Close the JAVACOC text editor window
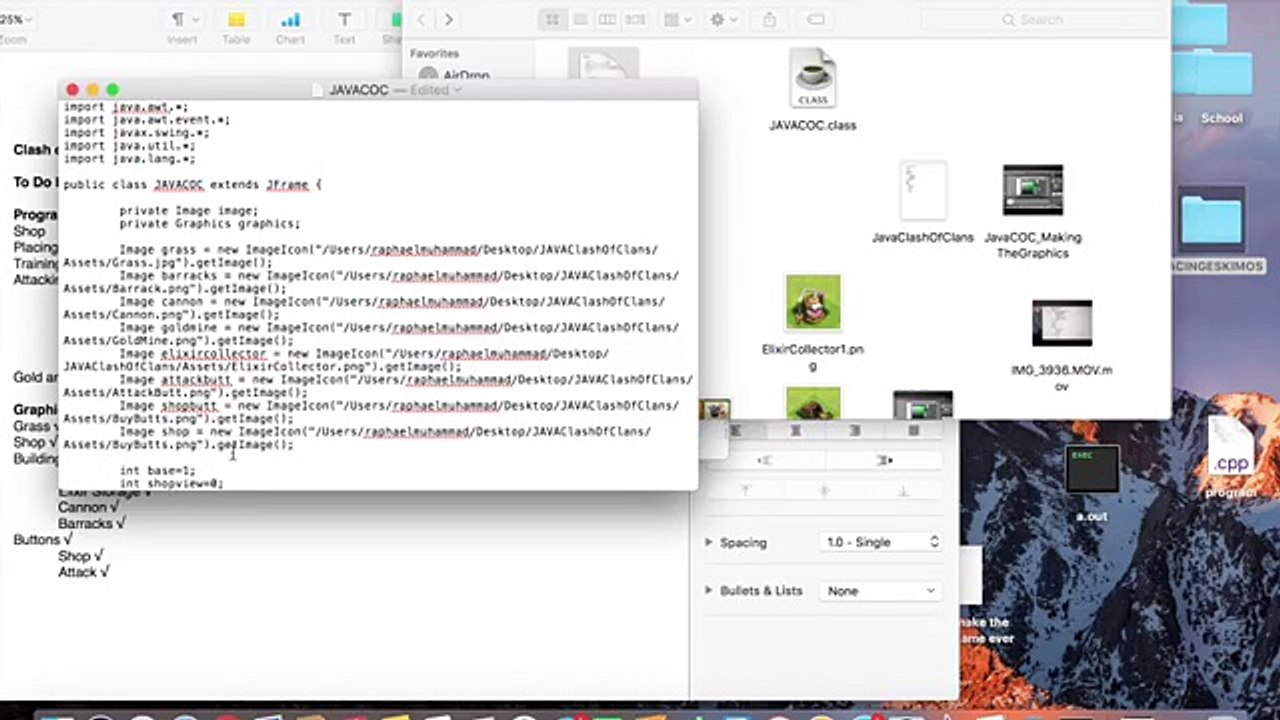 click(72, 90)
